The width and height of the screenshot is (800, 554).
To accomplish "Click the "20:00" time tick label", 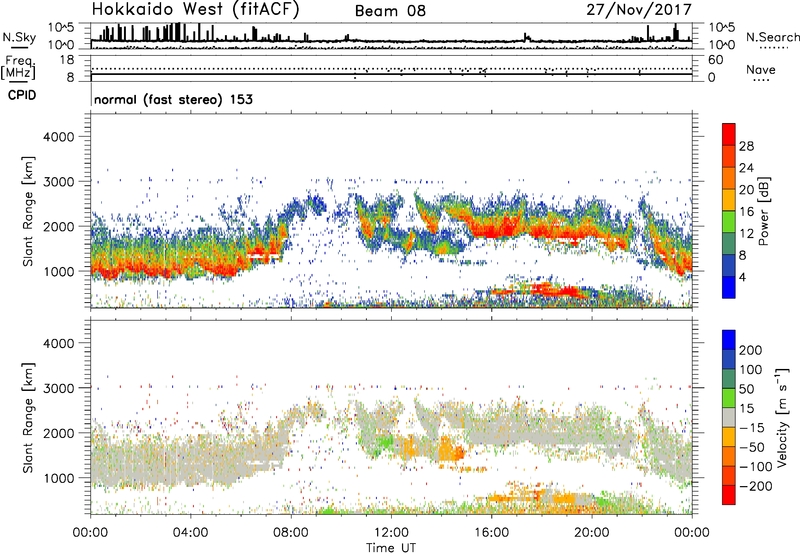I will point(592,533).
